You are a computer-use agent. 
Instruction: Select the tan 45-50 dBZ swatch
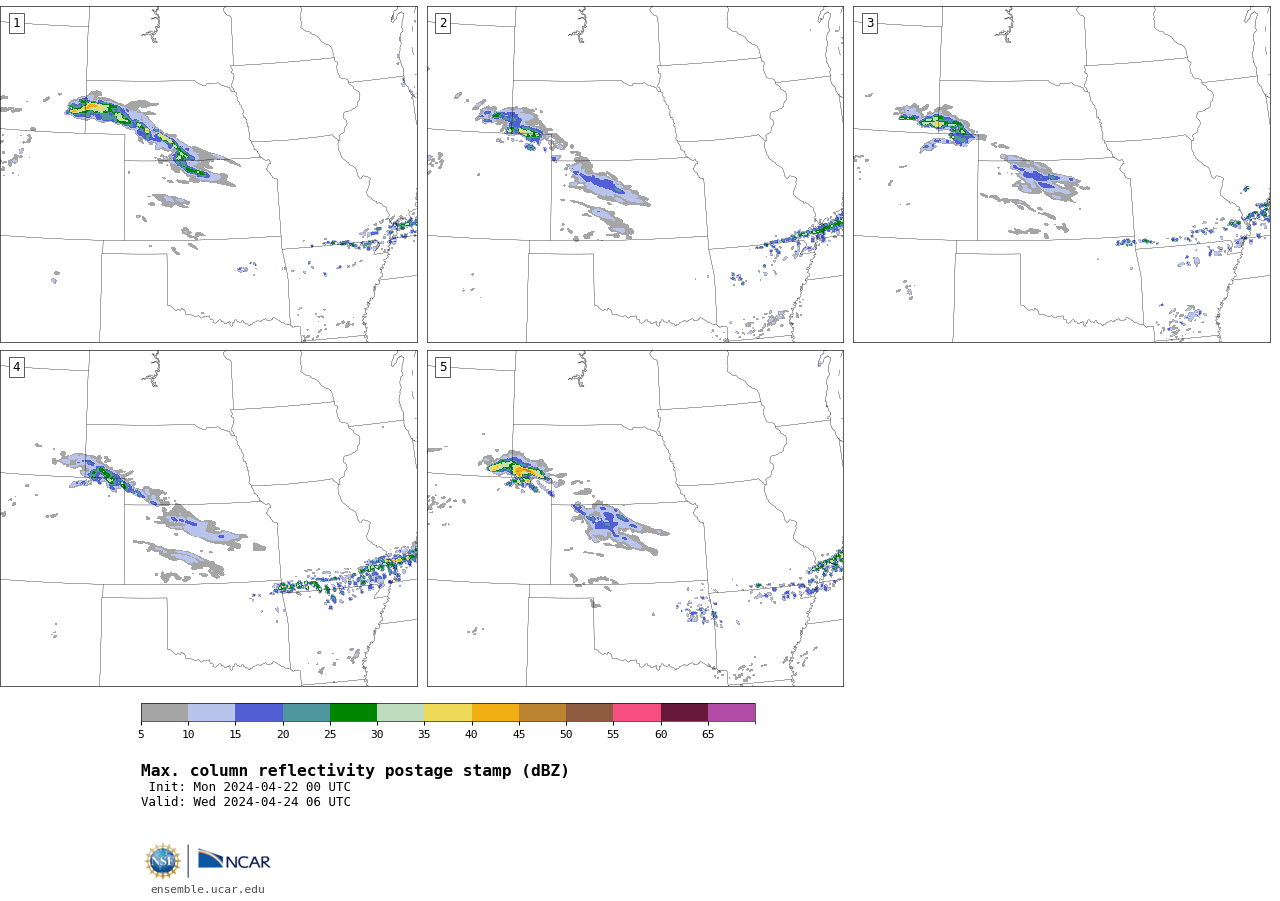coord(542,712)
